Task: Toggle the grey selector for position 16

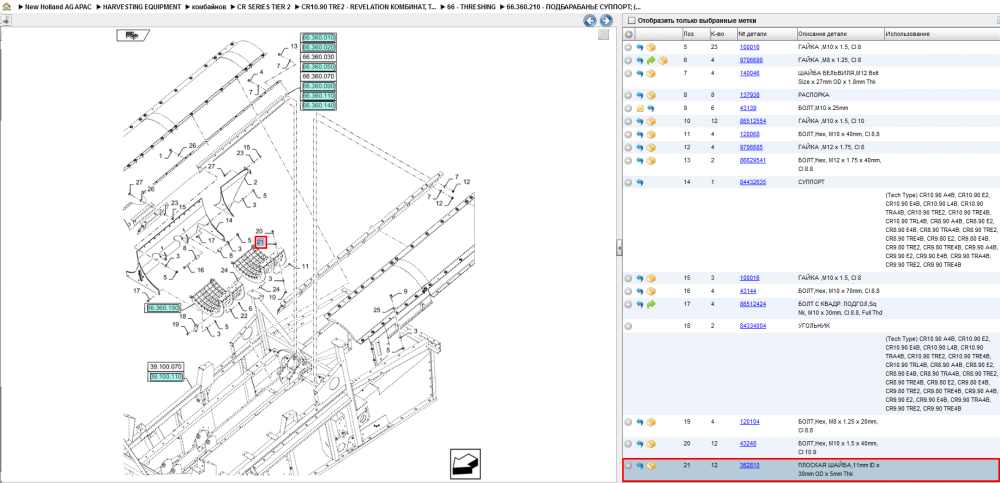Action: click(628, 291)
